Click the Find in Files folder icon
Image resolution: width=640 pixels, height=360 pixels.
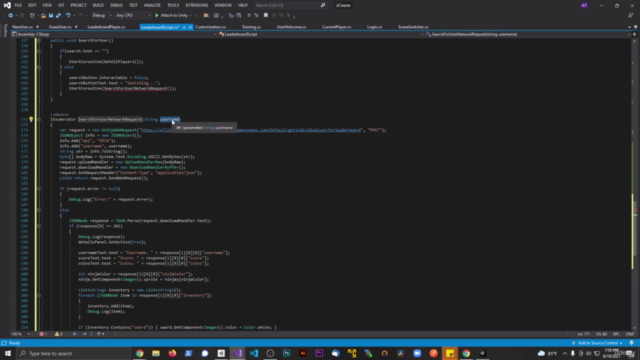pos(206,16)
